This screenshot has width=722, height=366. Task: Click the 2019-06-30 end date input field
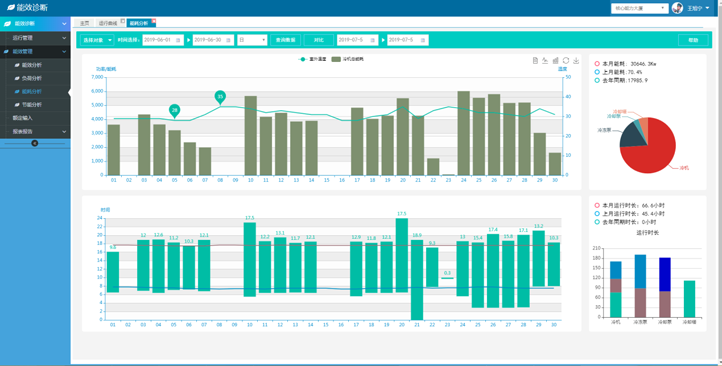coord(213,40)
